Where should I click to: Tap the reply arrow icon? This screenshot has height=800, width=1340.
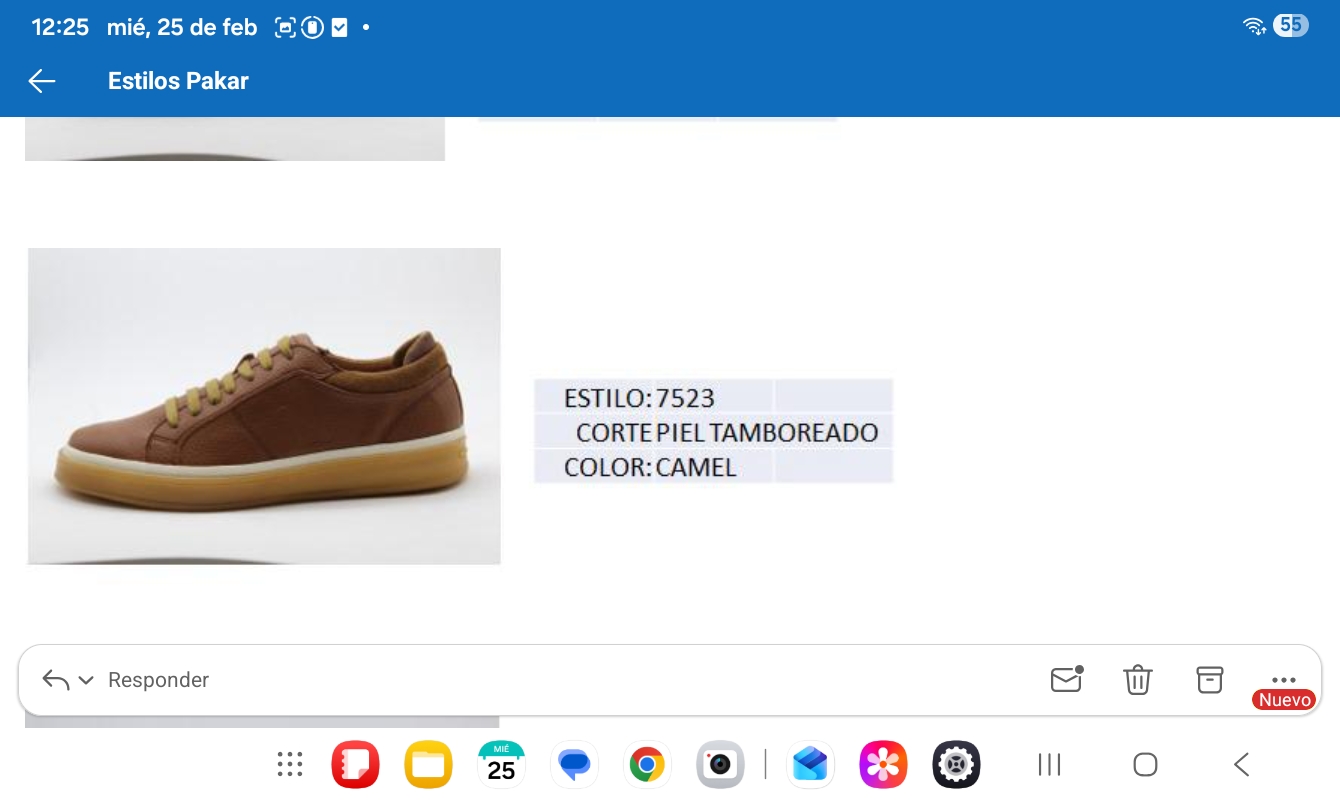(x=56, y=680)
